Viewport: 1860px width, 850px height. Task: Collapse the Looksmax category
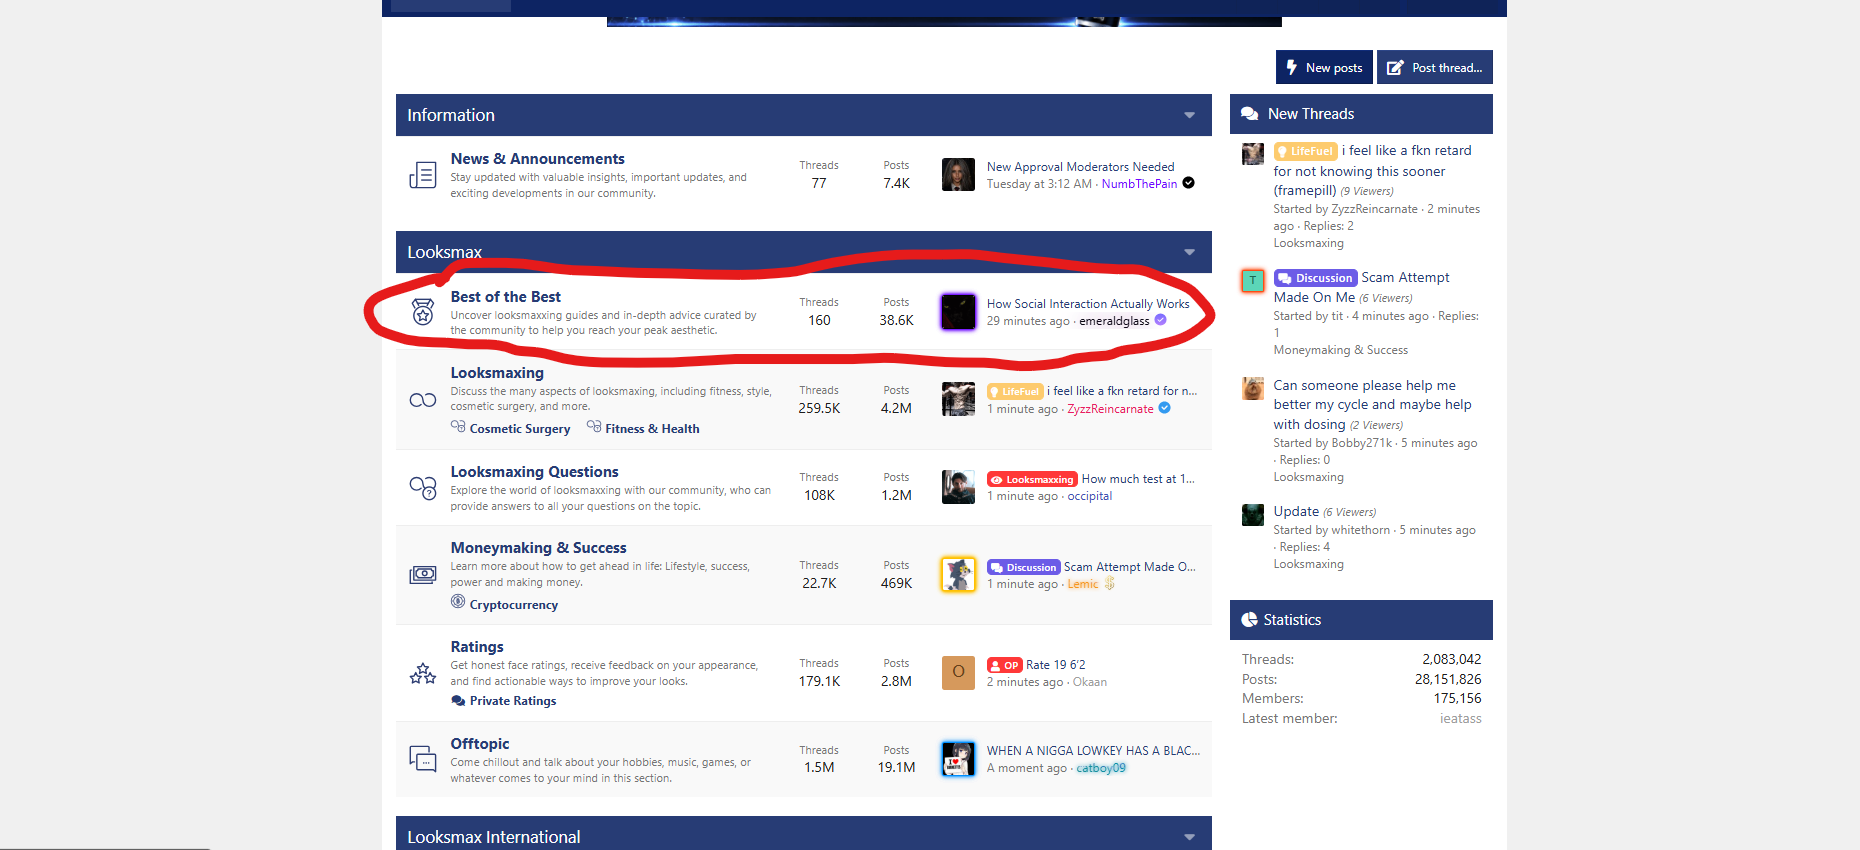point(1189,252)
